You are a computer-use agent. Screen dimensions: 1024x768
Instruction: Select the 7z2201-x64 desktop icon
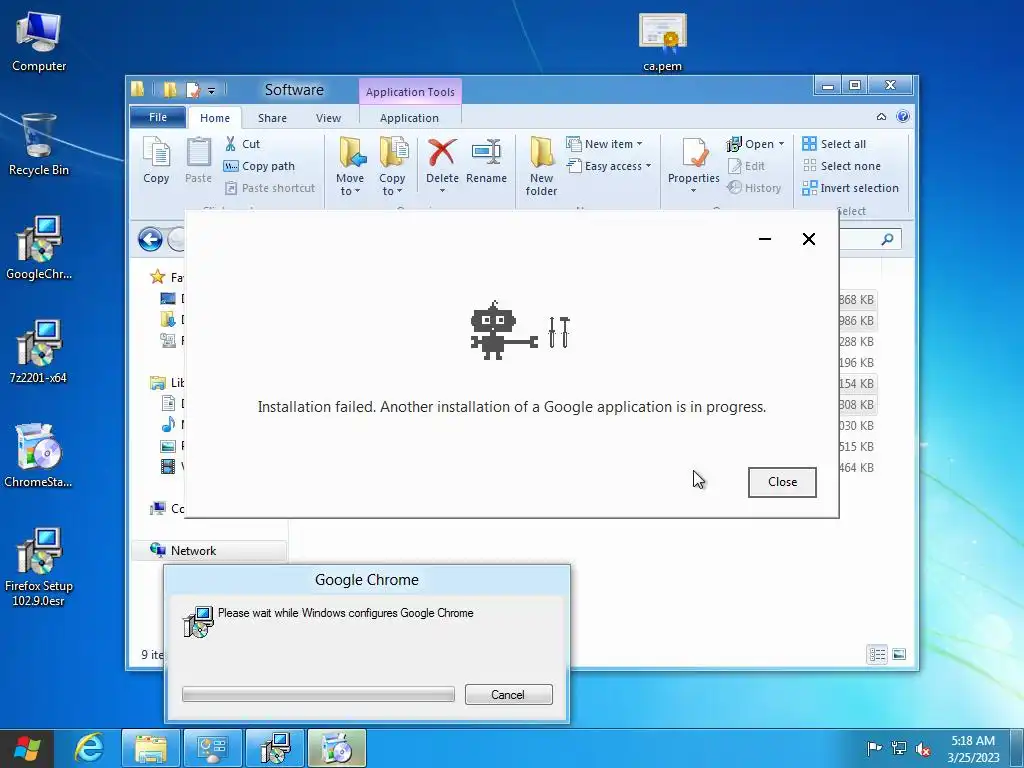(39, 351)
